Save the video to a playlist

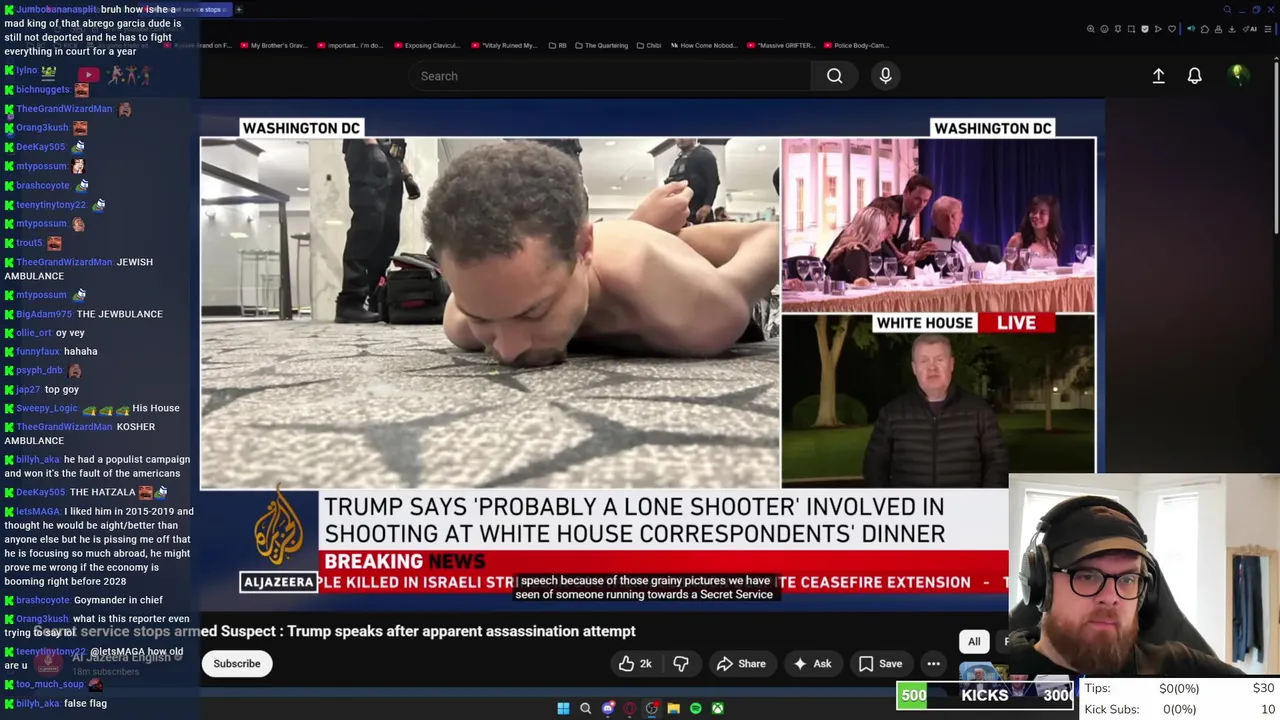tap(880, 664)
